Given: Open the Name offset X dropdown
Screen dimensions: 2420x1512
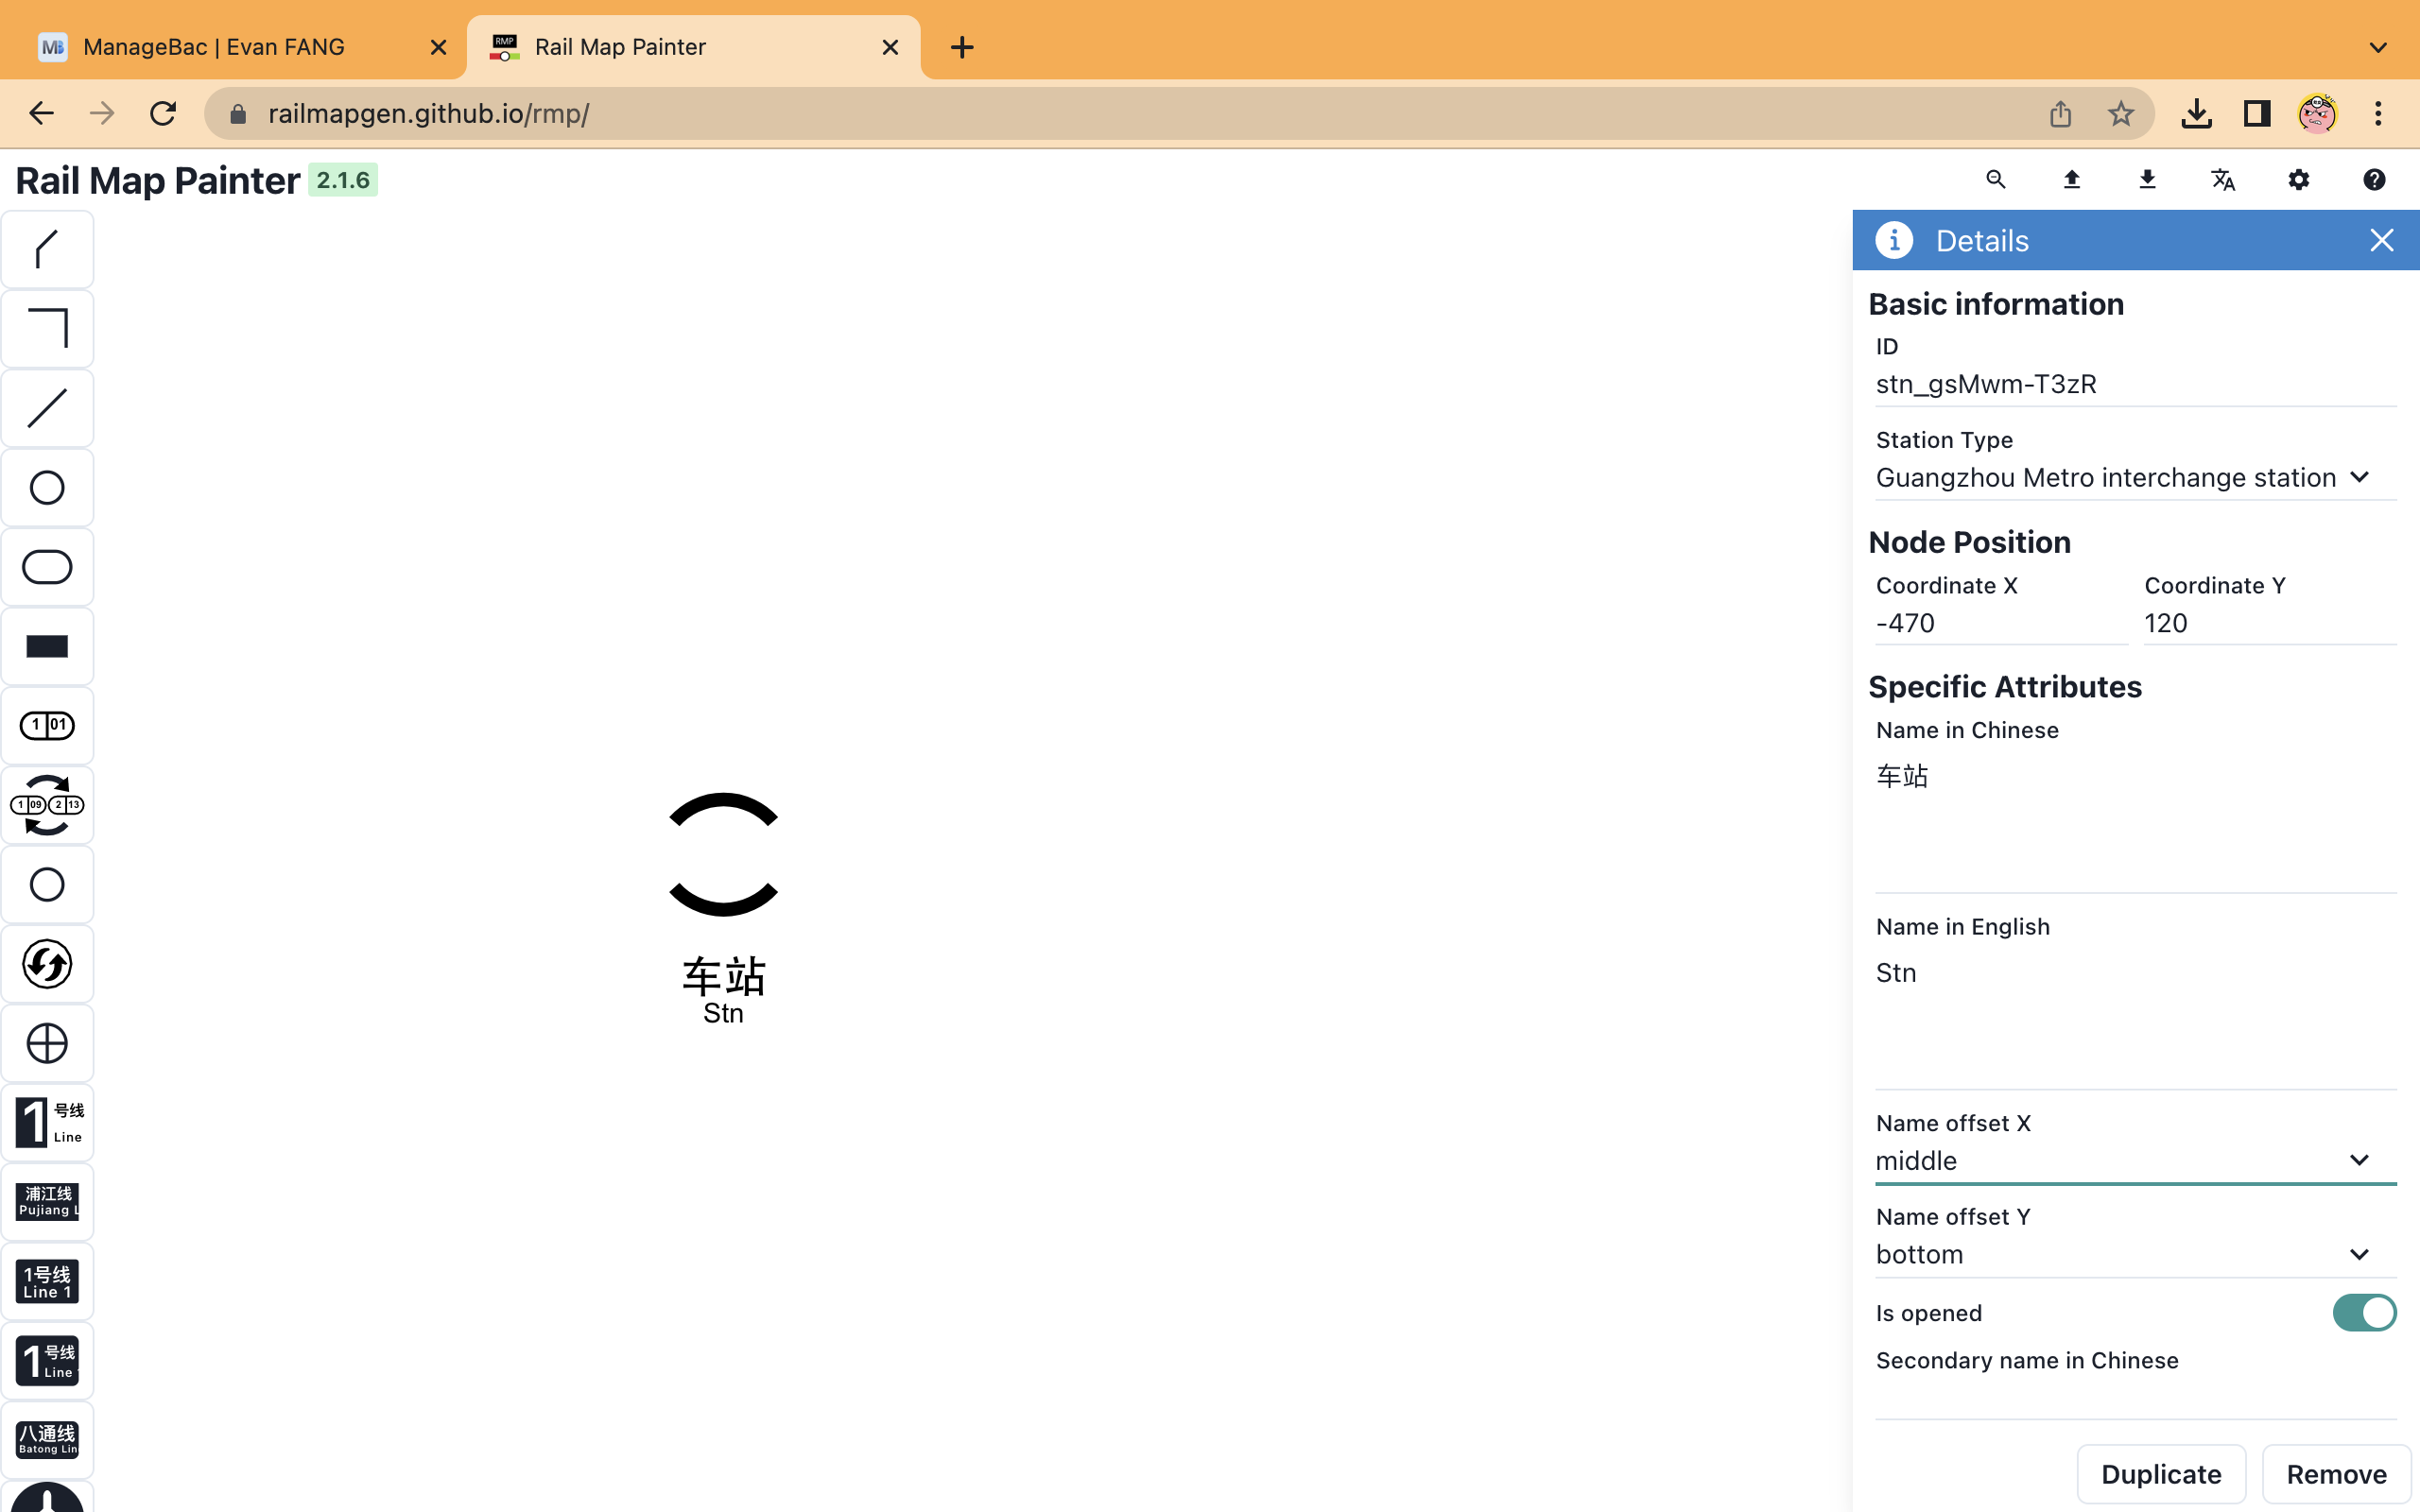Looking at the screenshot, I should point(2135,1161).
